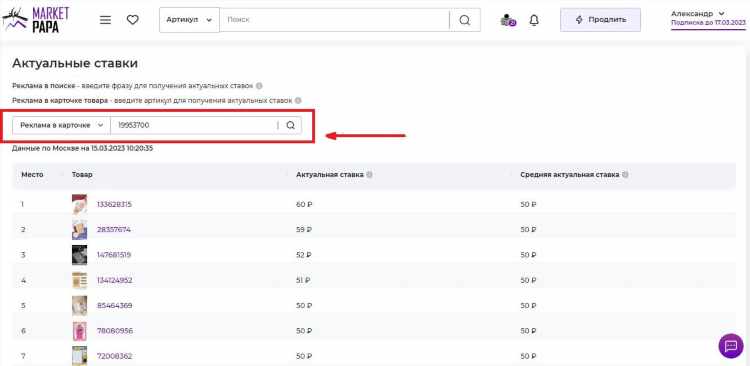Image resolution: width=750 pixels, height=366 pixels.
Task: Click the top search magnifier icon
Action: 464,20
